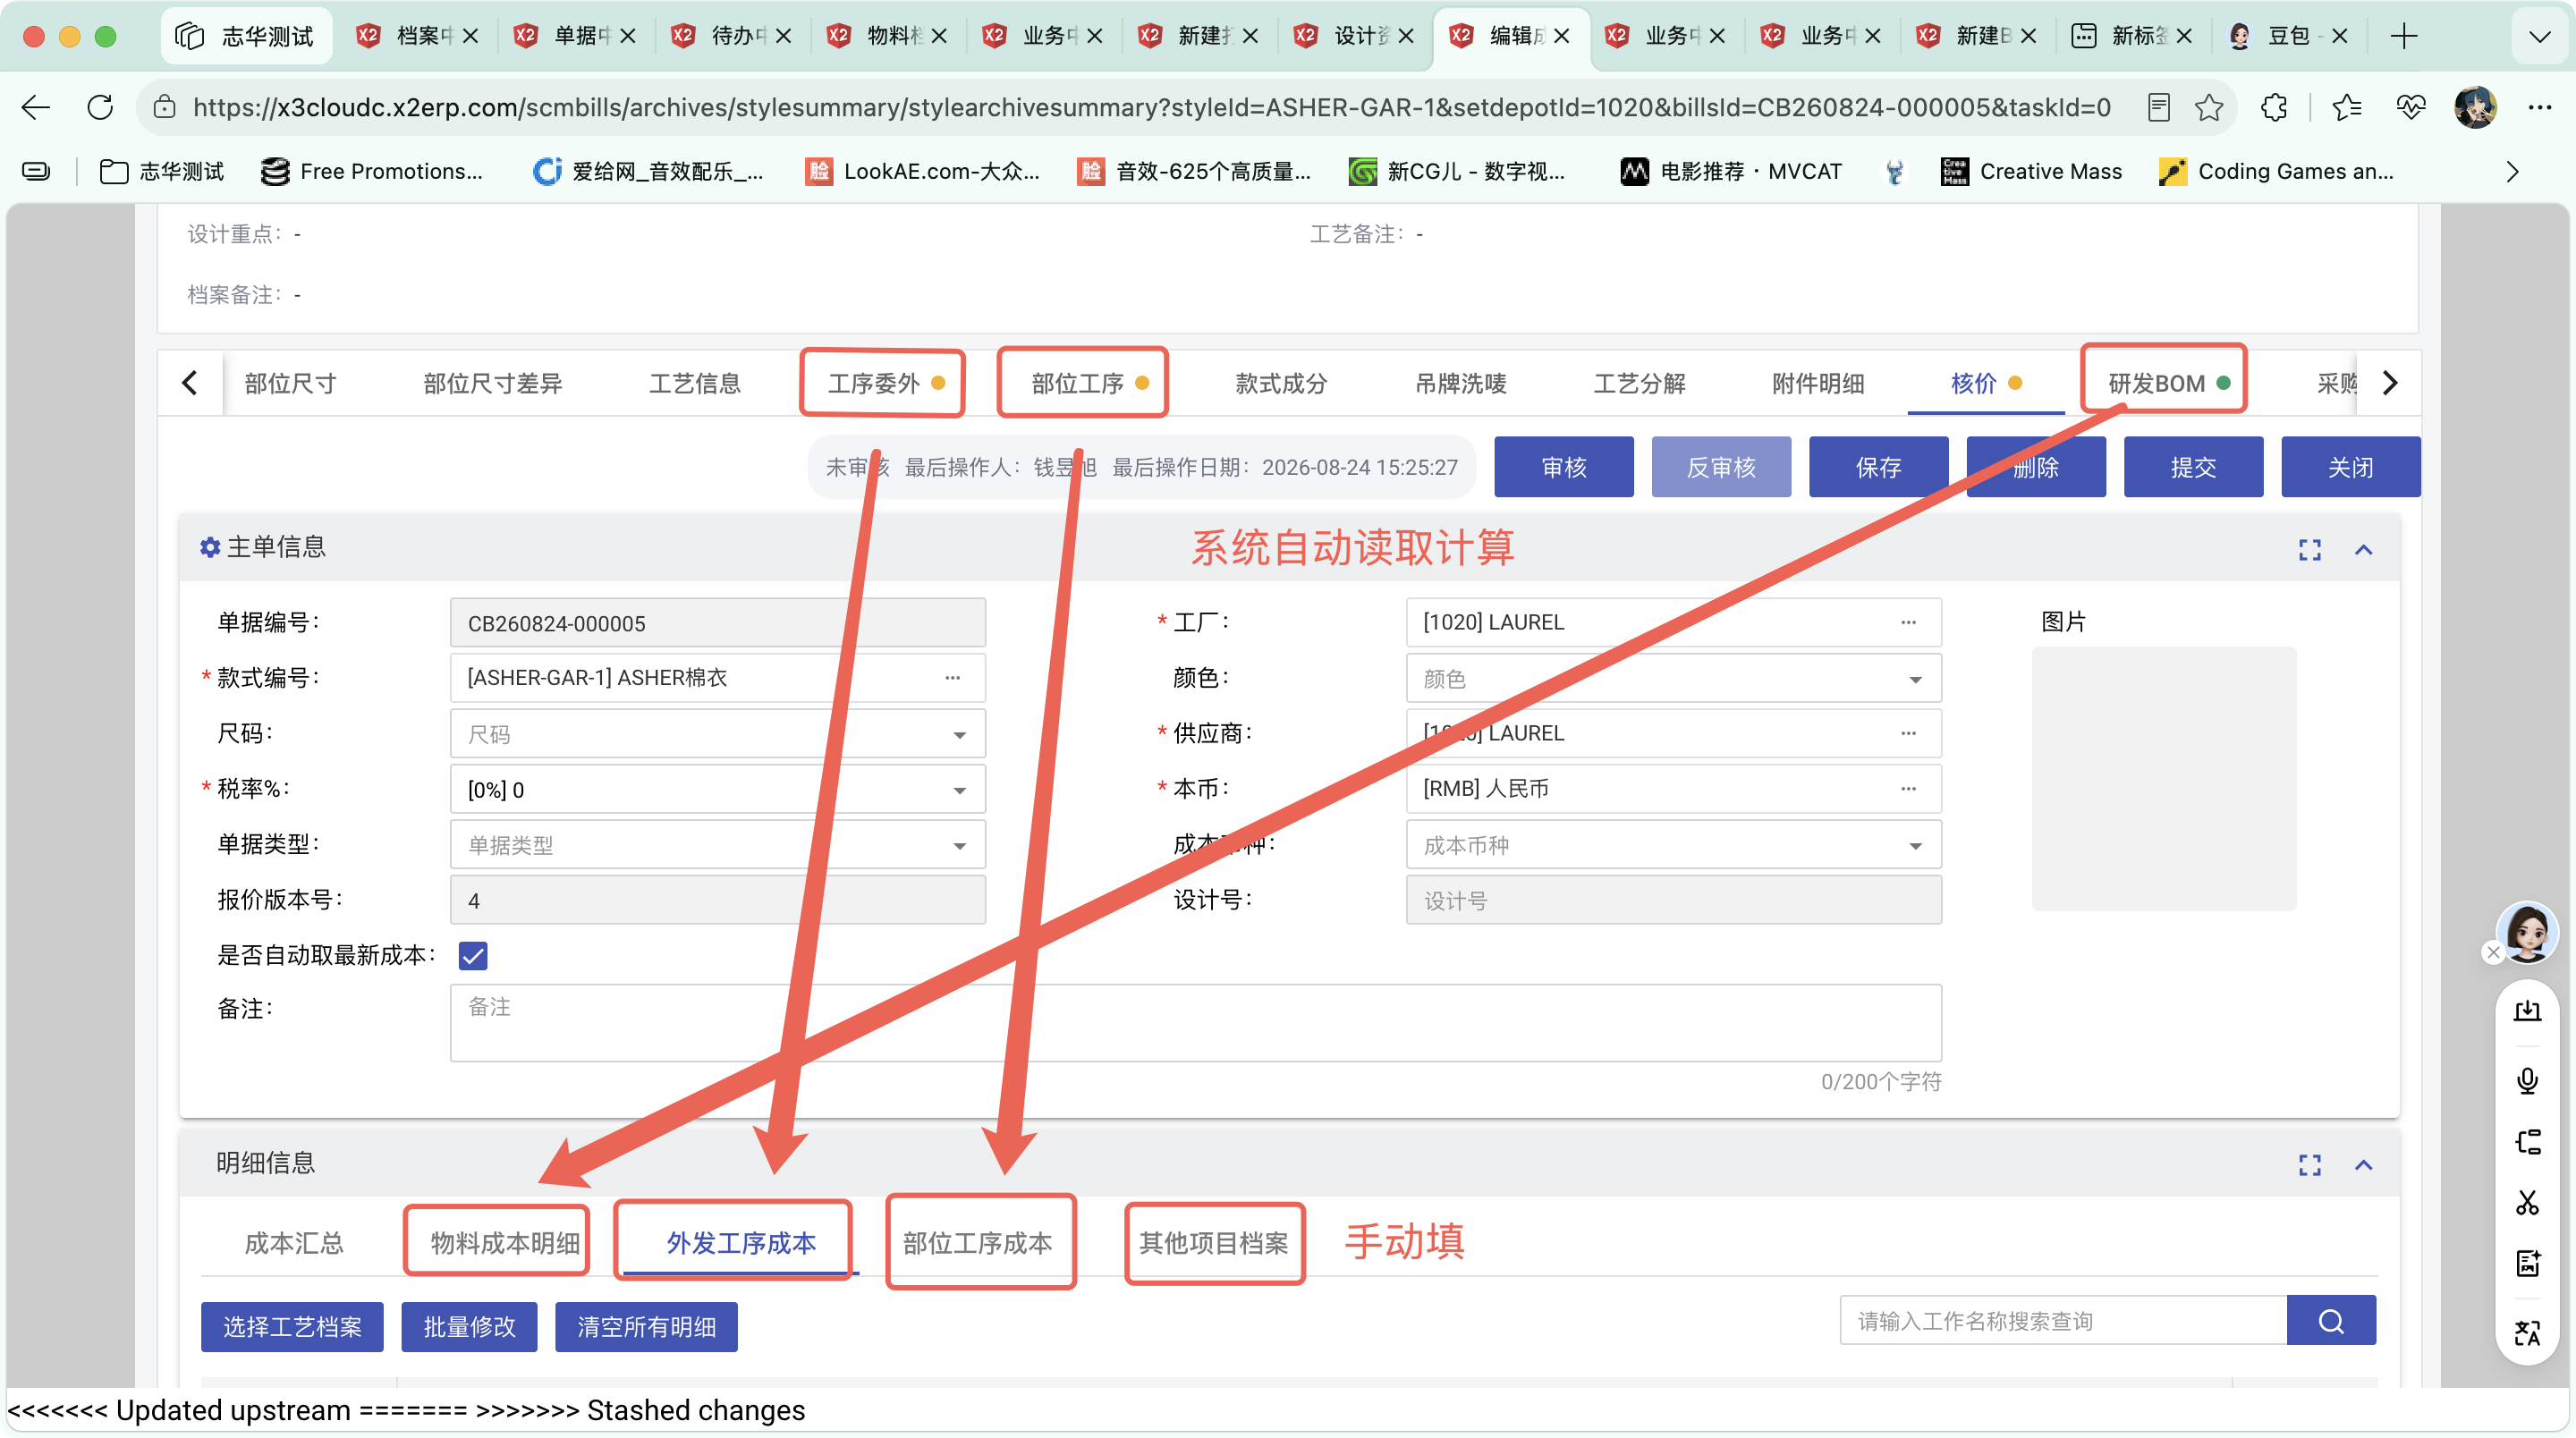Image resolution: width=2576 pixels, height=1438 pixels.
Task: Open the 物料成本明细 detail tab
Action: pos(505,1243)
